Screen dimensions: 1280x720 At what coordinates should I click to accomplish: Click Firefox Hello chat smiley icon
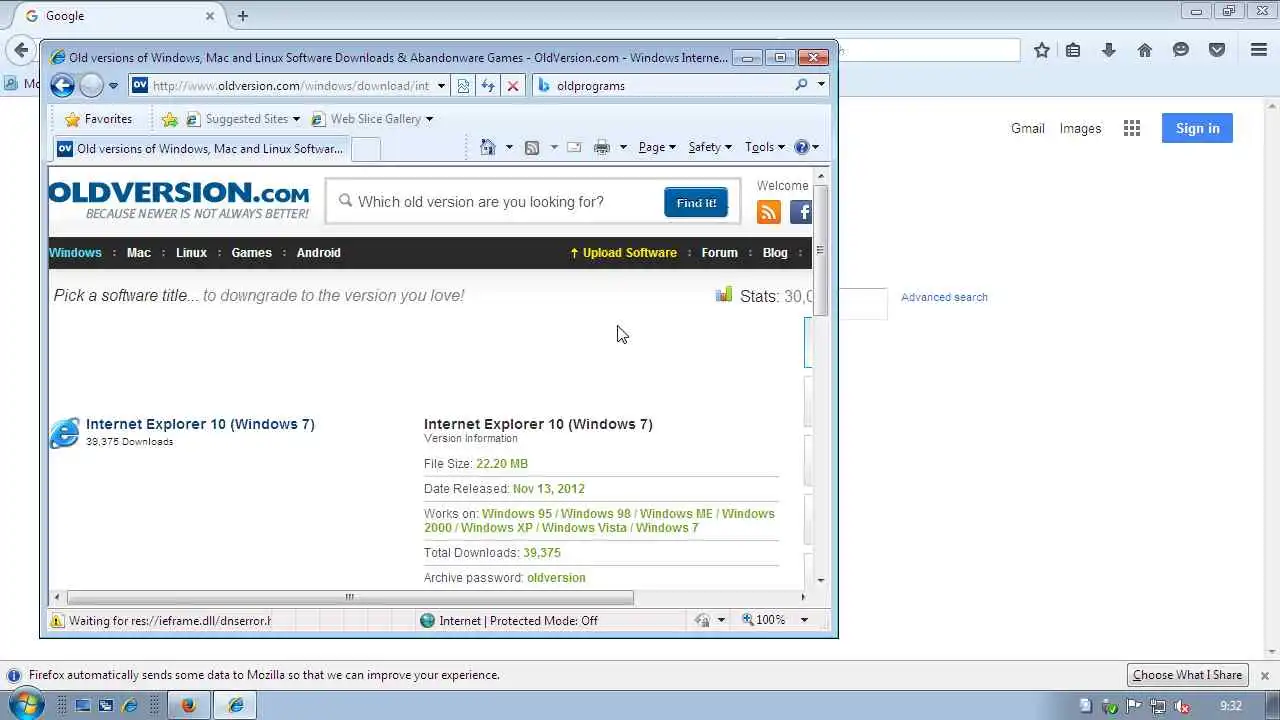coord(1181,50)
